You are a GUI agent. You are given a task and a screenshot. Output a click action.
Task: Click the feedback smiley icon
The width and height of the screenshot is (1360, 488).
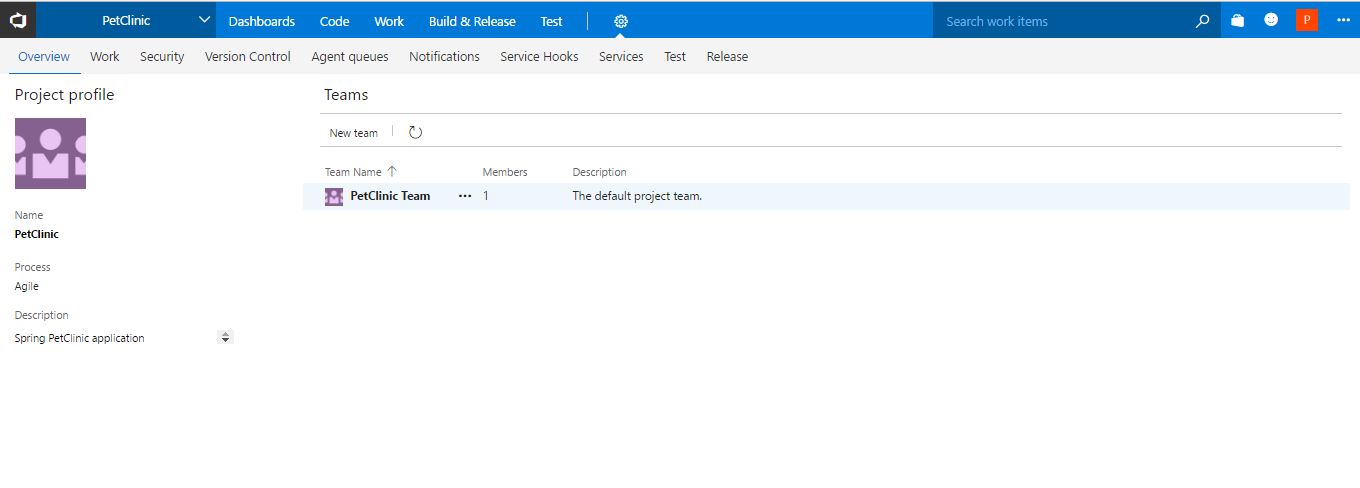1271,20
